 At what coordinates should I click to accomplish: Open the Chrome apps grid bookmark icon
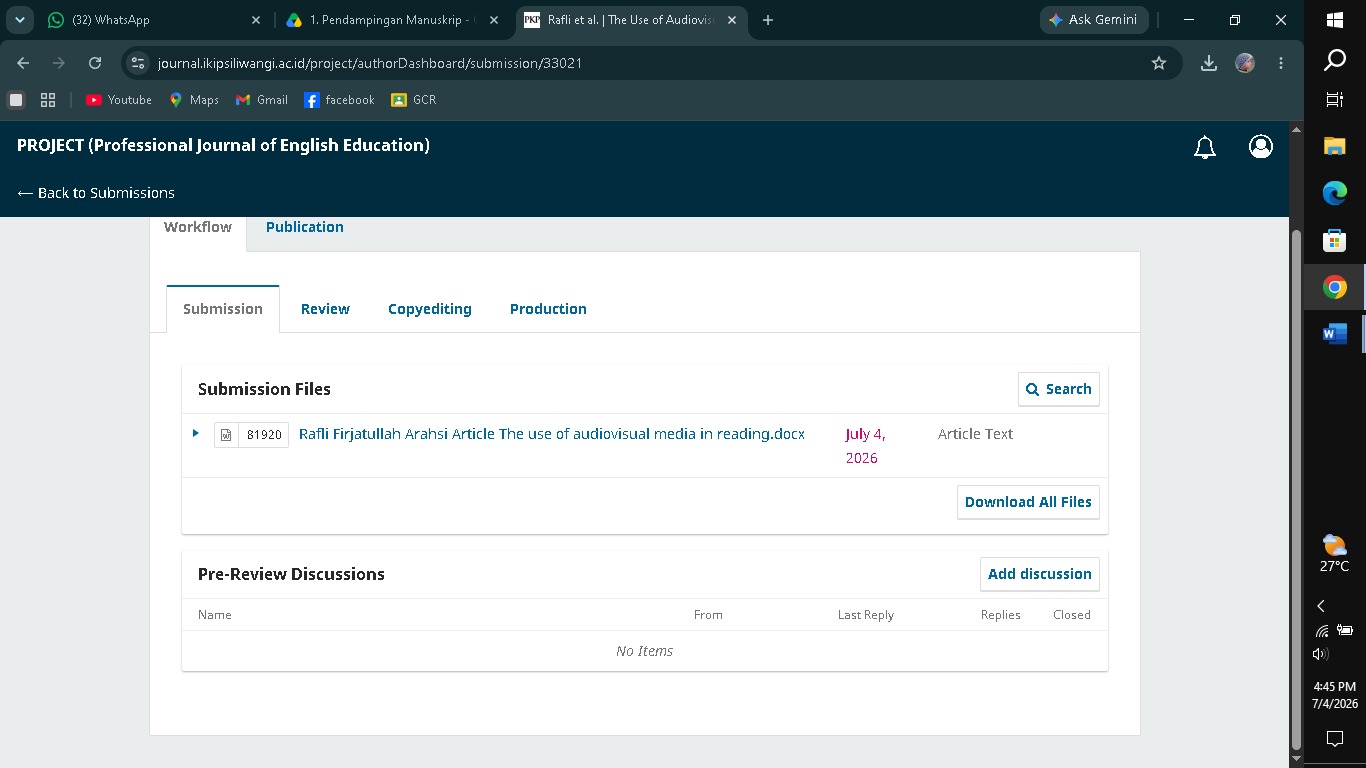tap(47, 100)
